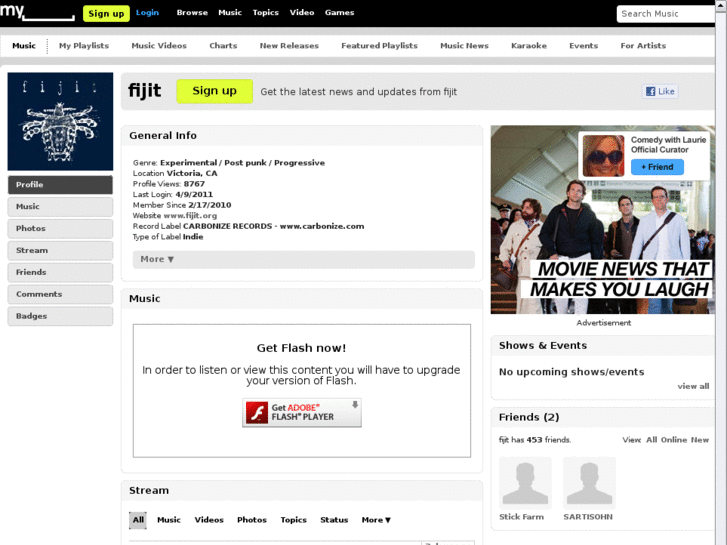Filter the stream by Status
Image resolution: width=727 pixels, height=545 pixels.
[334, 520]
